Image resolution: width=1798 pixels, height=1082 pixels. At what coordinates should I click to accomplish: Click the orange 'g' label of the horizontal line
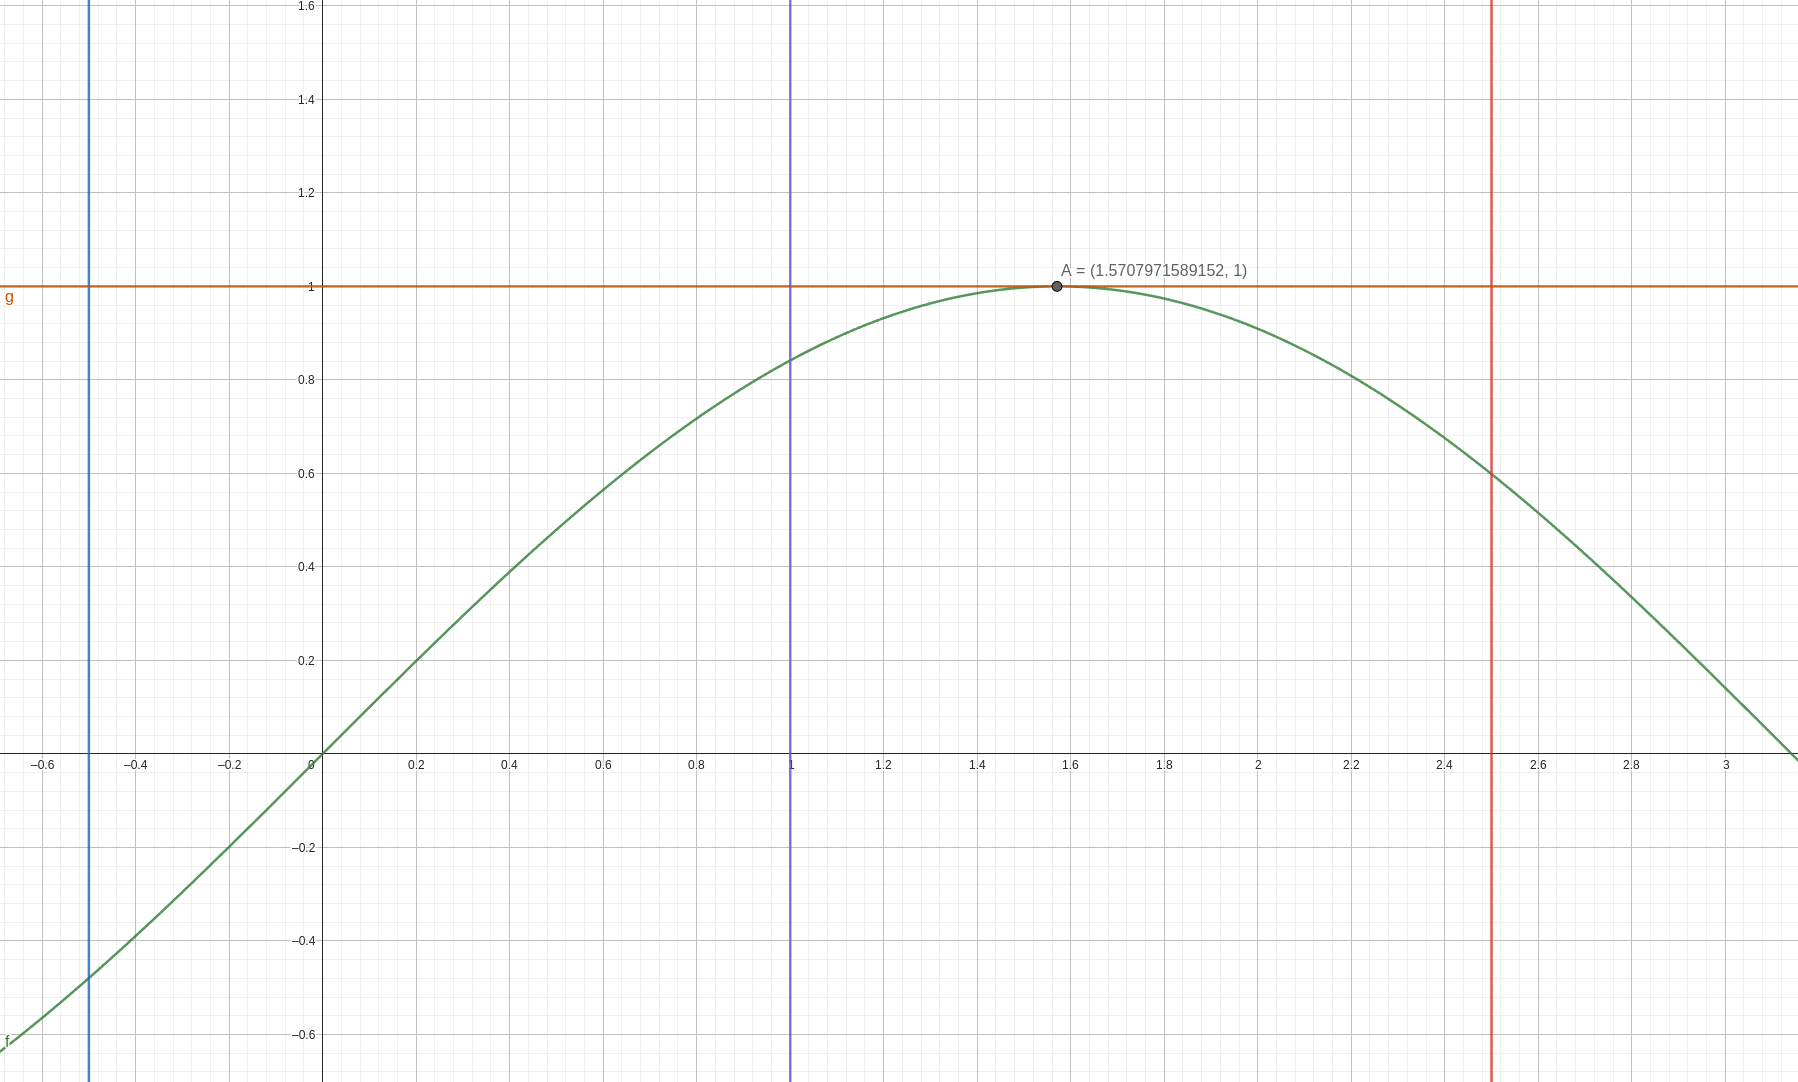click(x=9, y=297)
